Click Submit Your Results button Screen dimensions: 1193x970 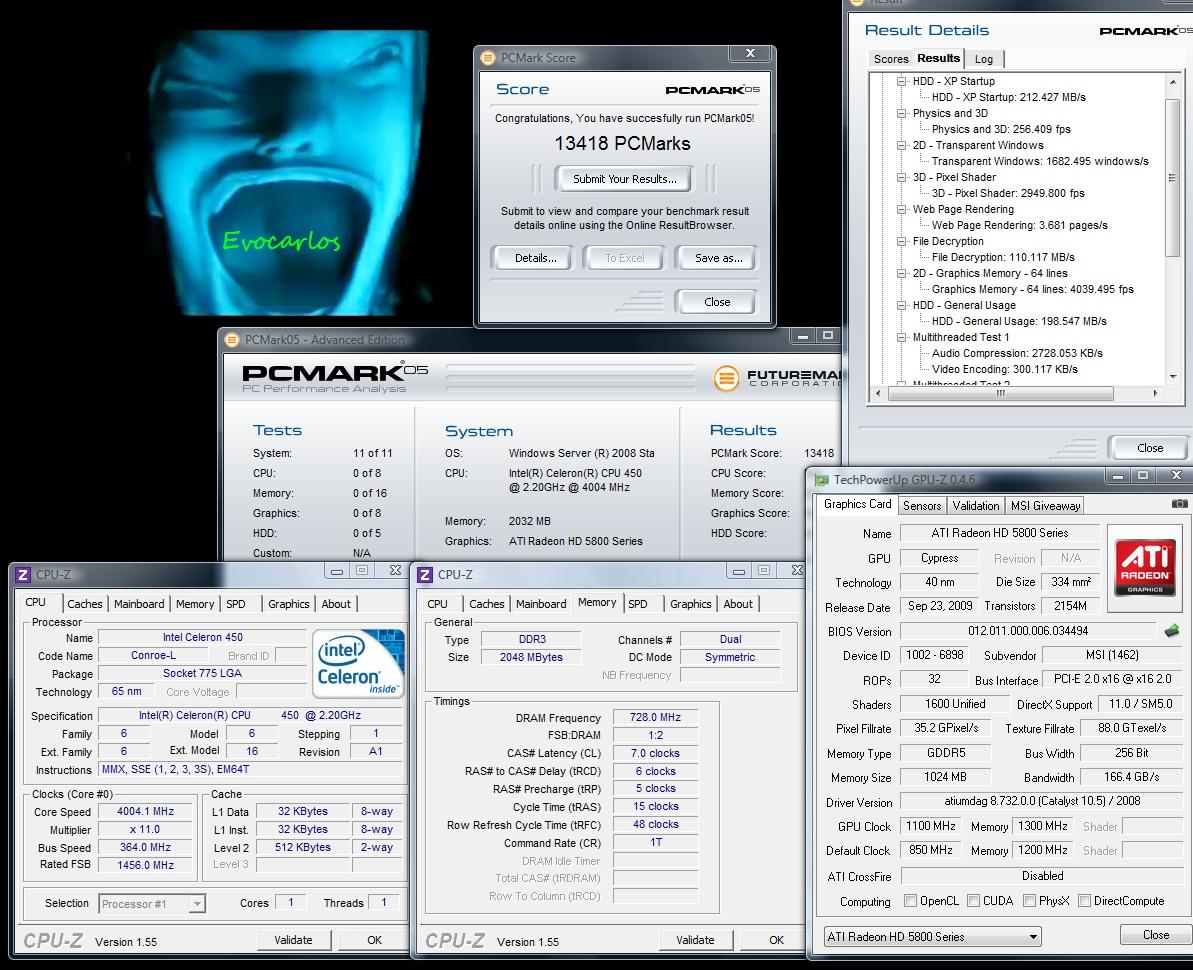click(x=624, y=179)
